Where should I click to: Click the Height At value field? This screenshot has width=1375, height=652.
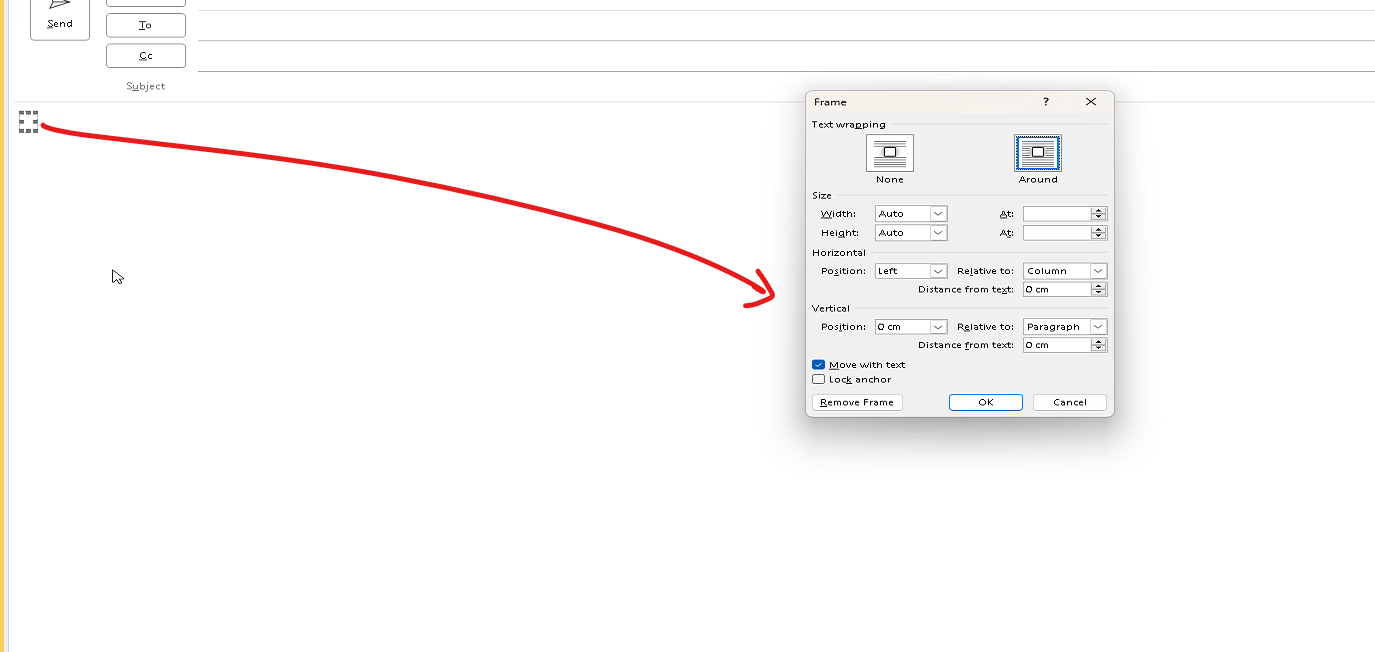click(x=1057, y=233)
